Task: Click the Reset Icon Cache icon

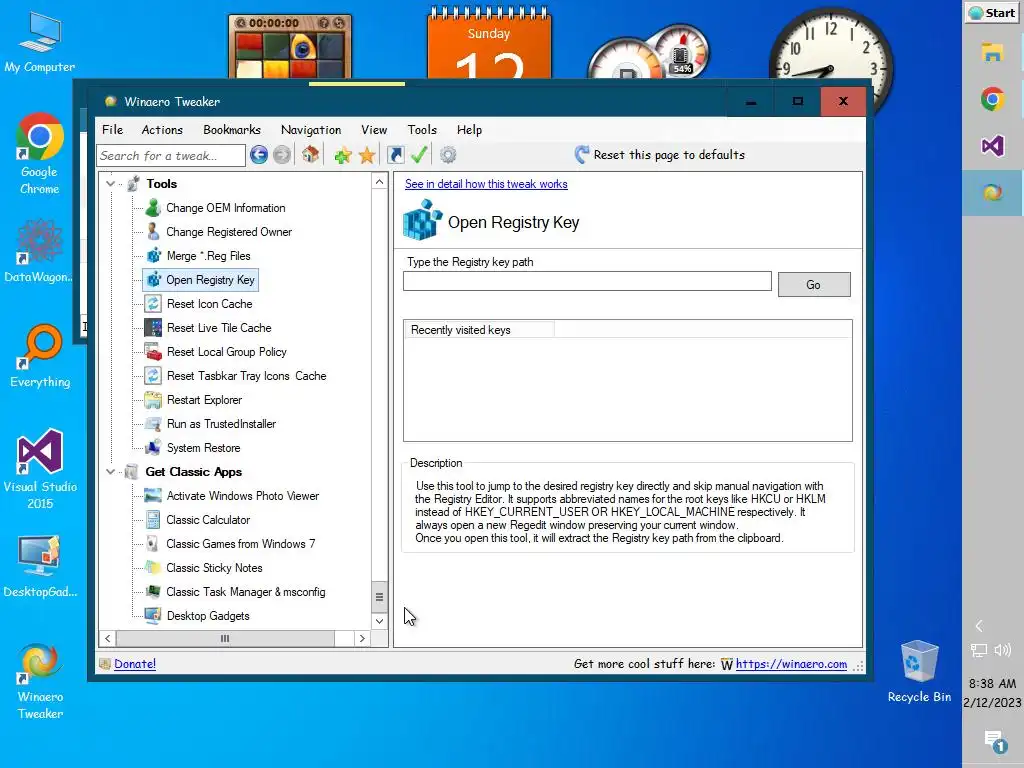Action: [153, 304]
